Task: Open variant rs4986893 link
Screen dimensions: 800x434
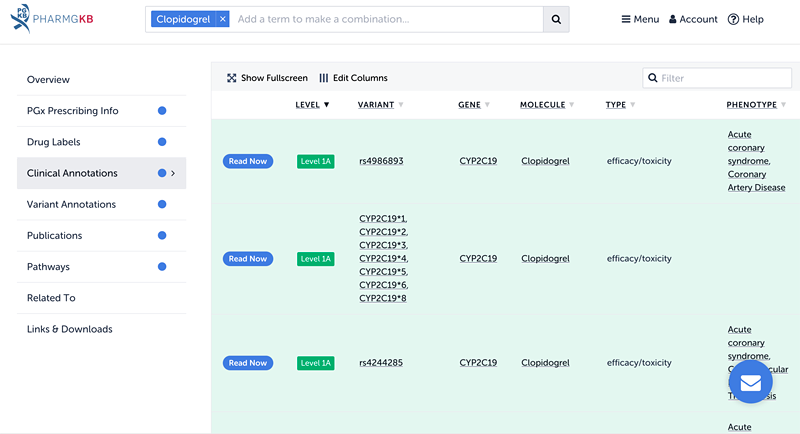Action: (x=381, y=161)
